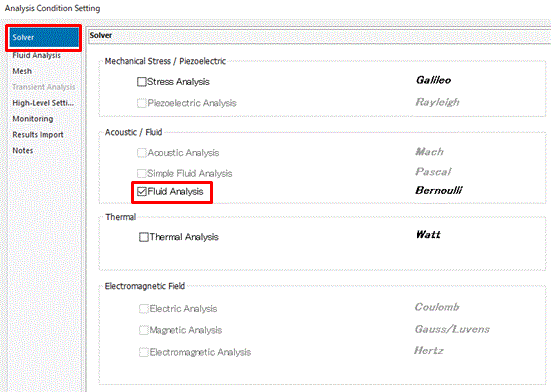
Task: Click the Simple Fluid Analysis checkbox
Action: (142, 174)
